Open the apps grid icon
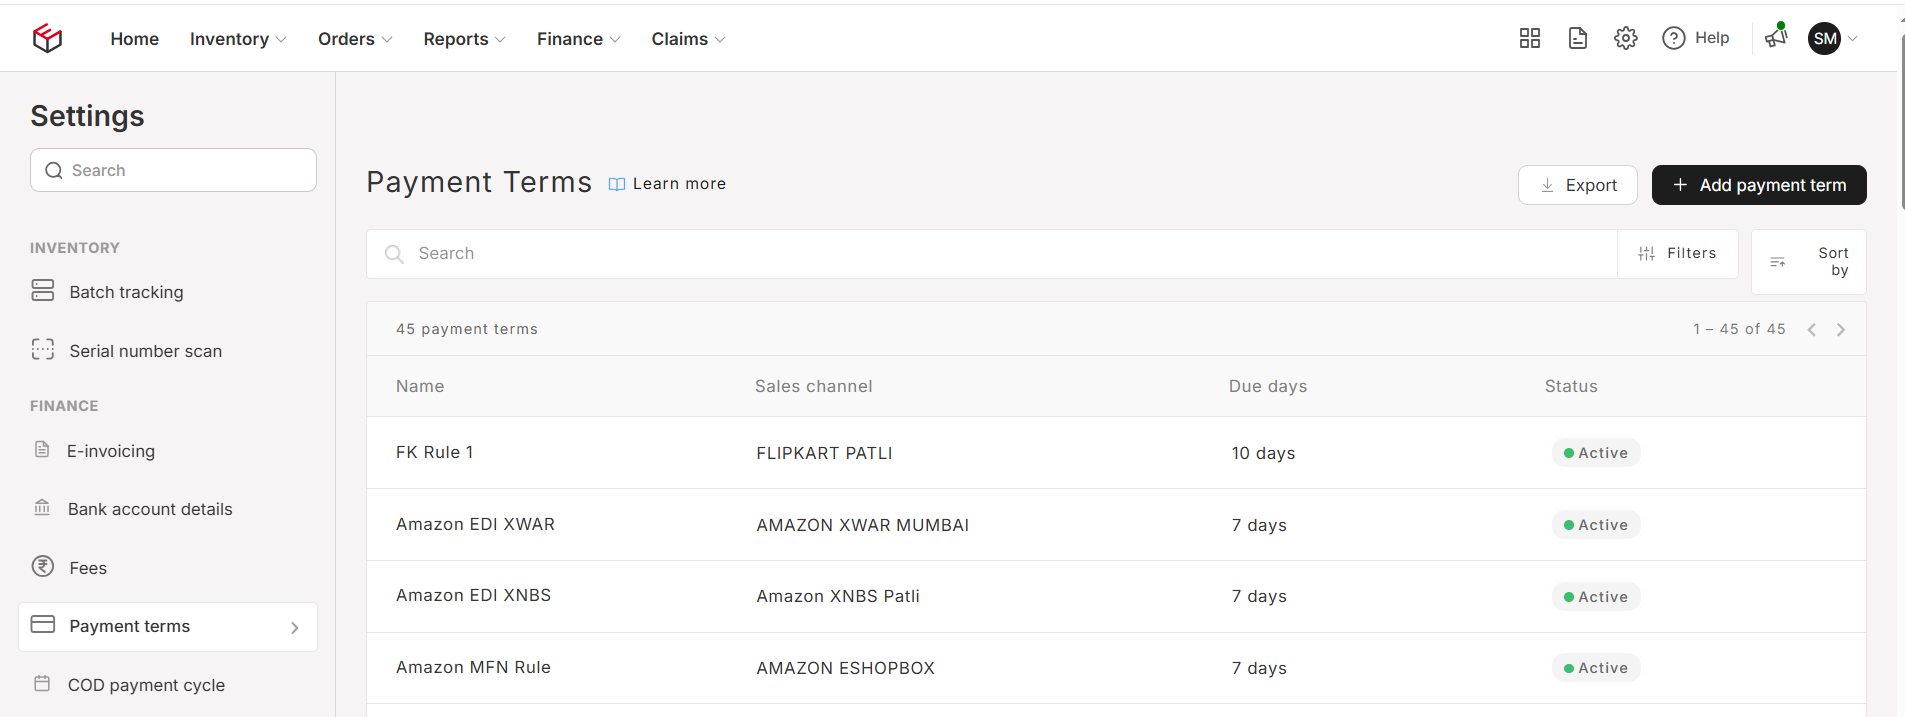The height and width of the screenshot is (717, 1905). point(1530,38)
